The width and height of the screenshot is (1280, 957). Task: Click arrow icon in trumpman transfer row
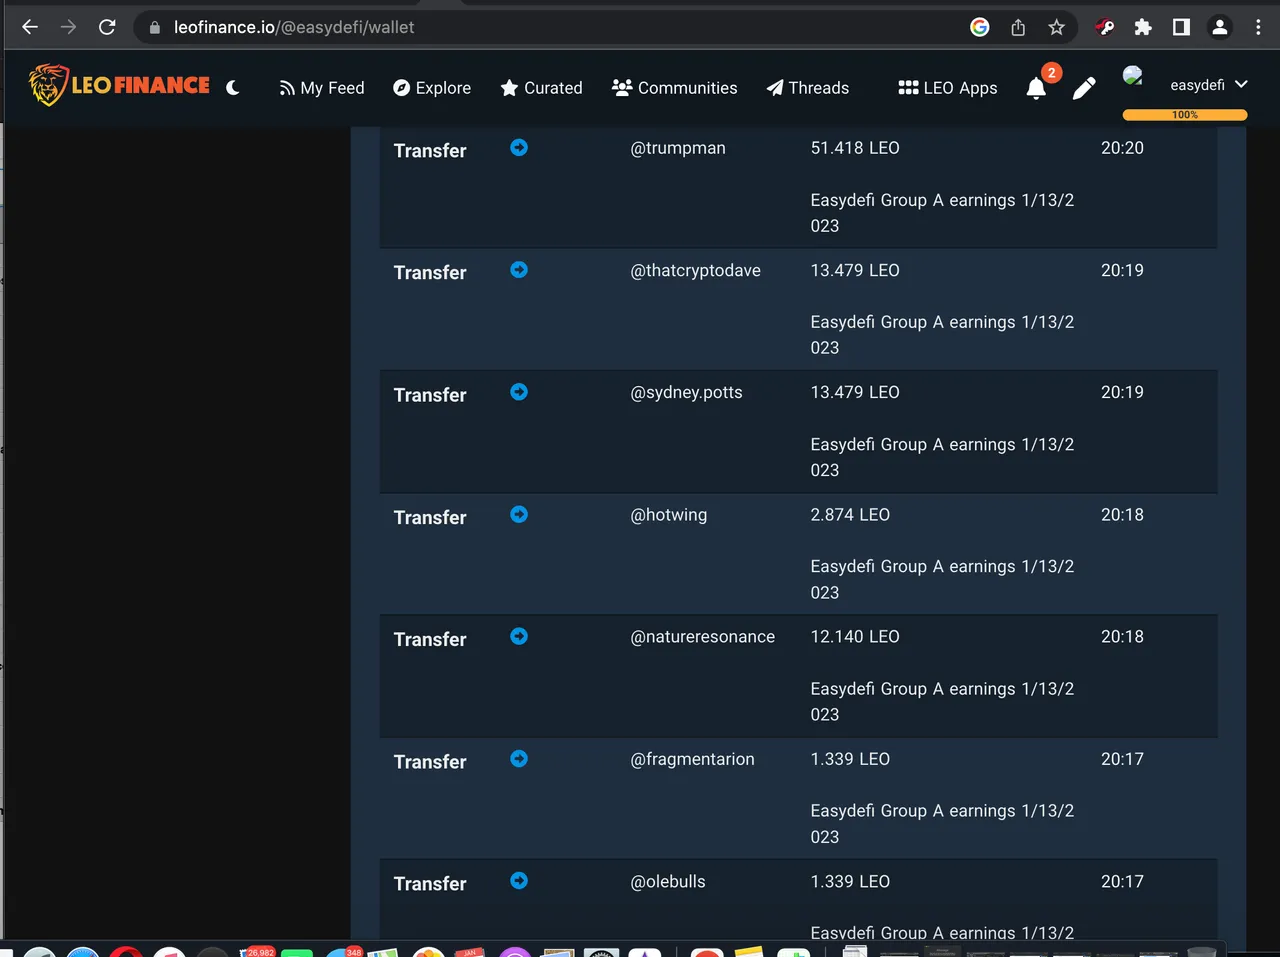(519, 148)
